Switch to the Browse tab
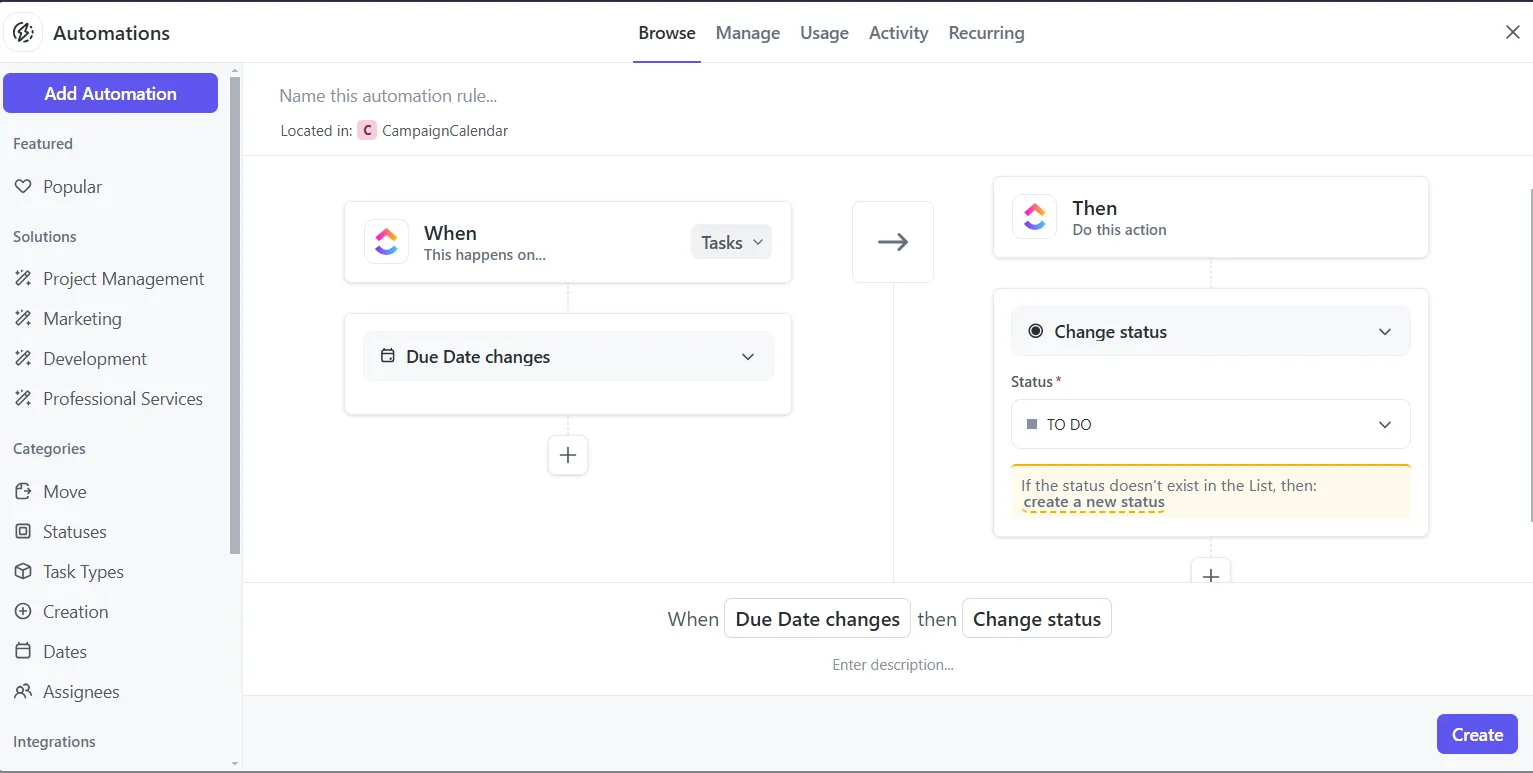 point(667,33)
